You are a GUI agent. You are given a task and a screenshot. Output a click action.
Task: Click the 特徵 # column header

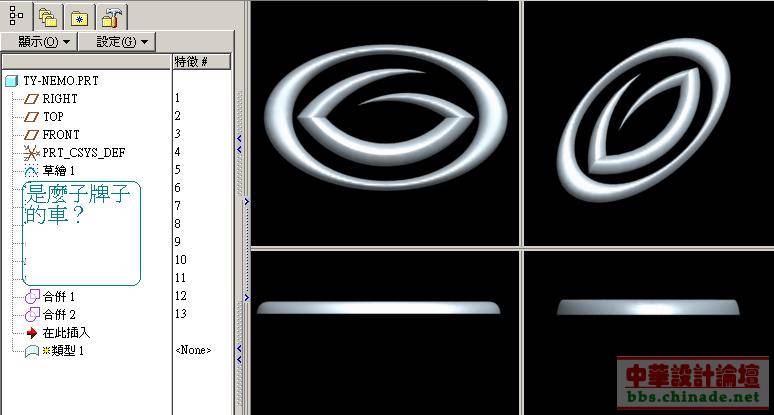(201, 62)
